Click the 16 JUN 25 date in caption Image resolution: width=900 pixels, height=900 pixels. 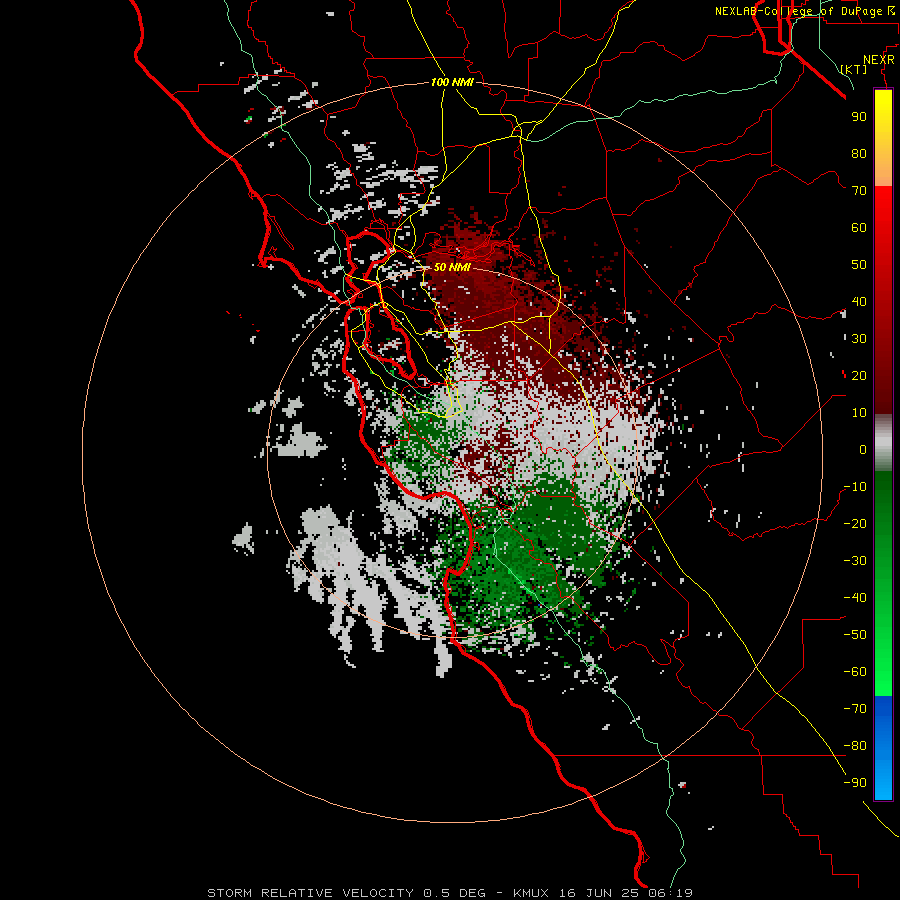pyautogui.click(x=599, y=893)
